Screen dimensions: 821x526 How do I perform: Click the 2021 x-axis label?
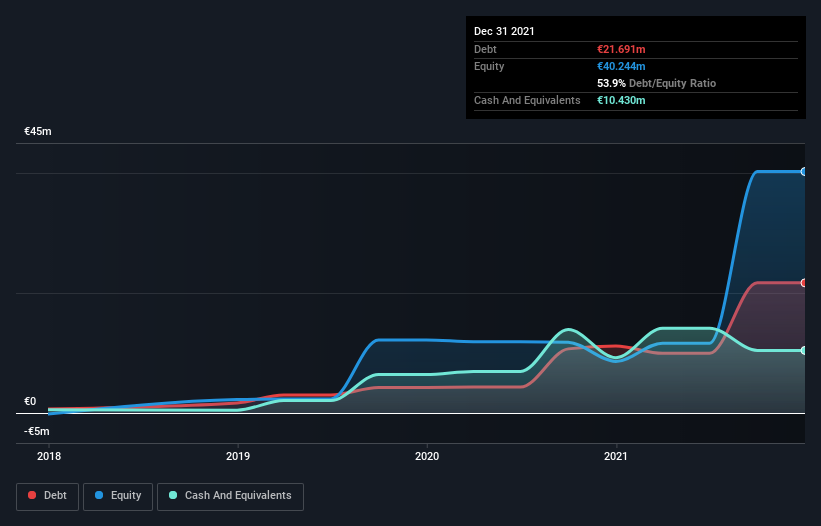[x=616, y=456]
